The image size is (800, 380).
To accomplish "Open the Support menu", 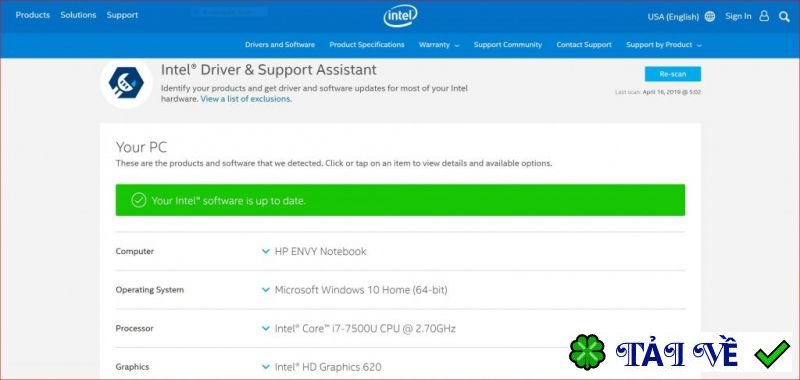I will click(x=122, y=15).
